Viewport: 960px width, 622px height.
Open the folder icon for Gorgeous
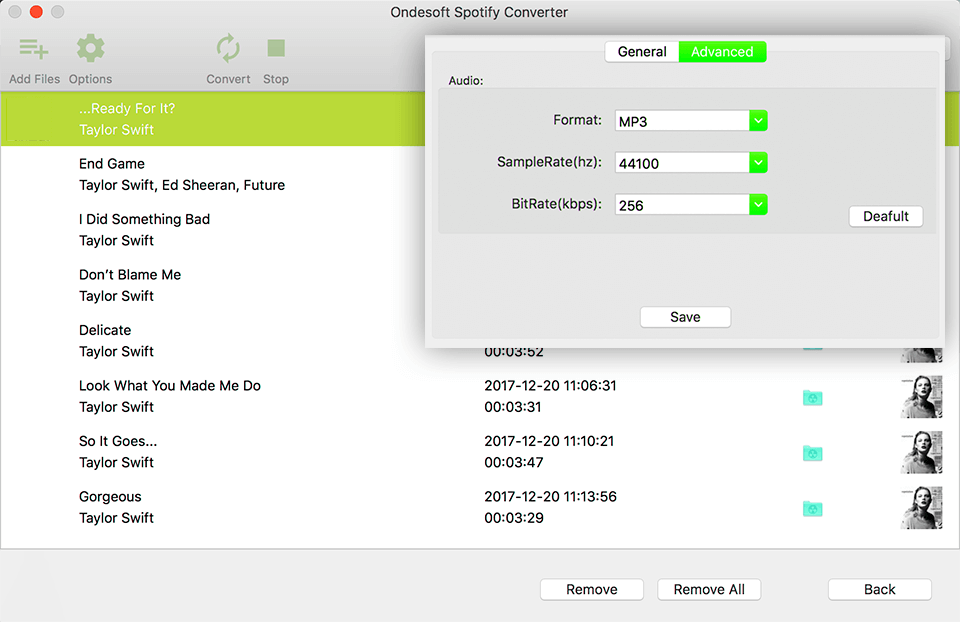coord(812,509)
